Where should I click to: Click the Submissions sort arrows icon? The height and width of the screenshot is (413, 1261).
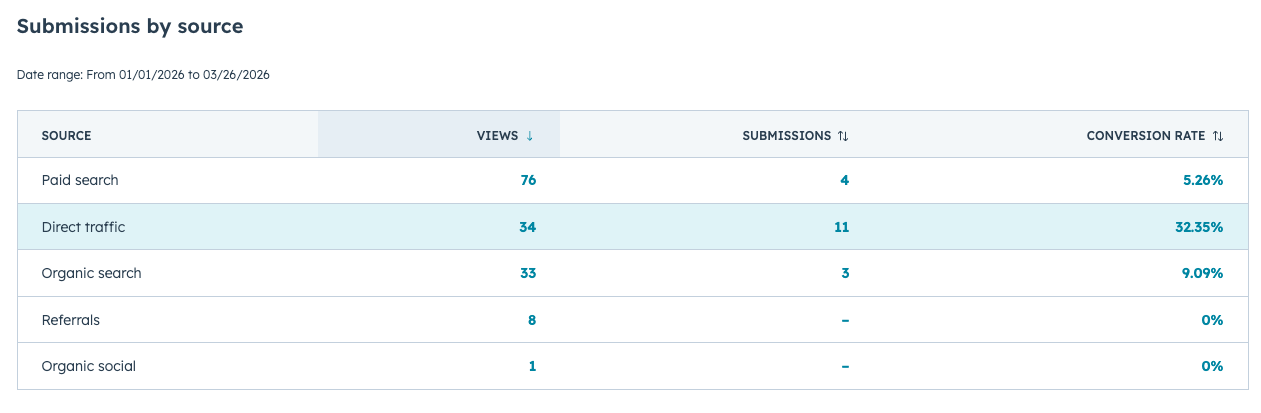click(843, 135)
